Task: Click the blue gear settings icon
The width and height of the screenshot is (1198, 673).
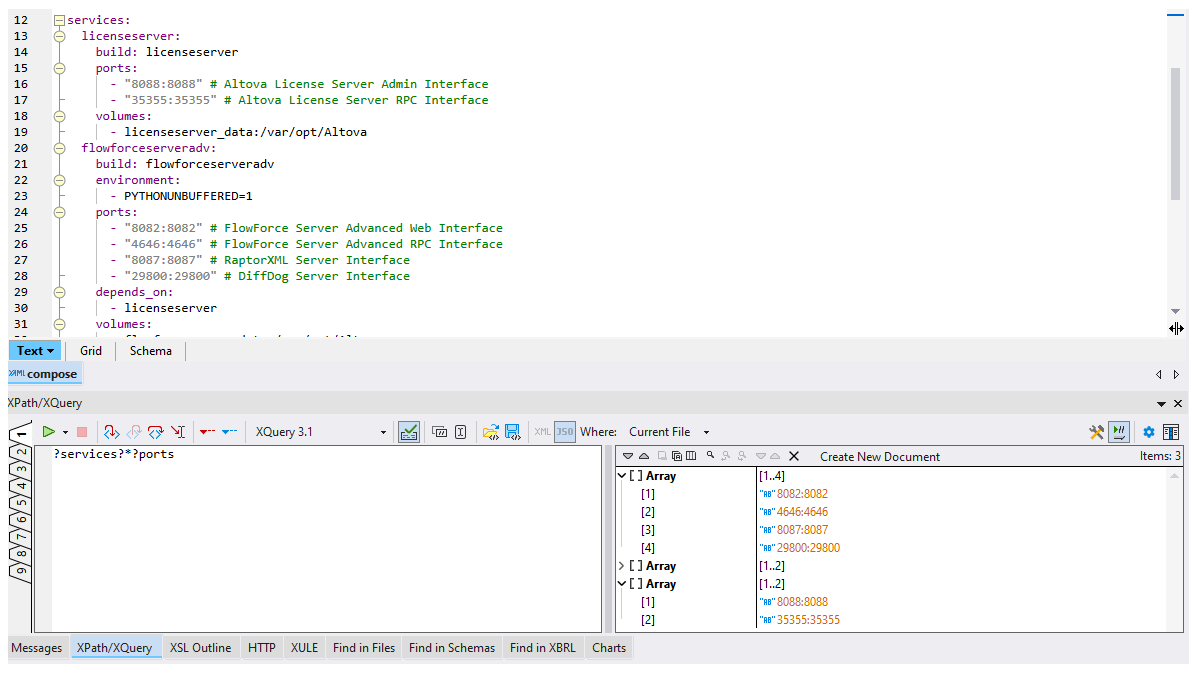Action: (1148, 432)
